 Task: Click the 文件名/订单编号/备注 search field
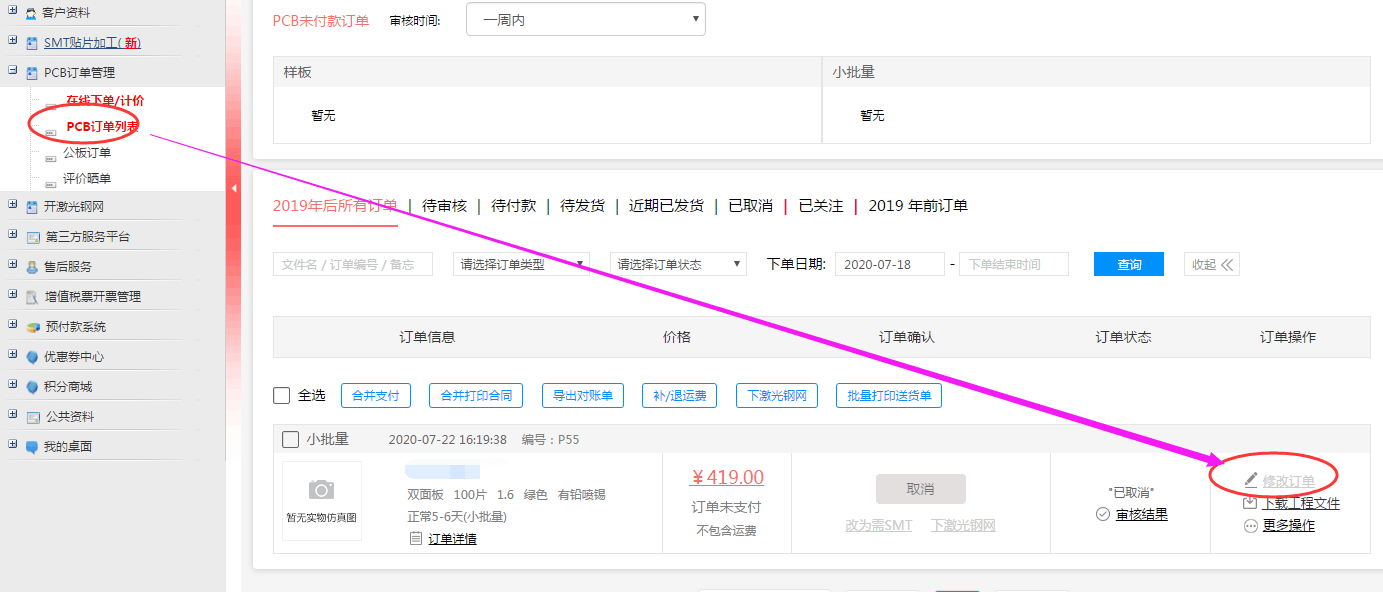click(x=352, y=264)
